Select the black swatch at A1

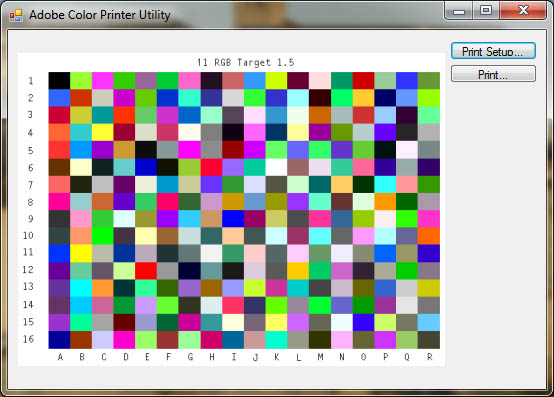coord(59,81)
